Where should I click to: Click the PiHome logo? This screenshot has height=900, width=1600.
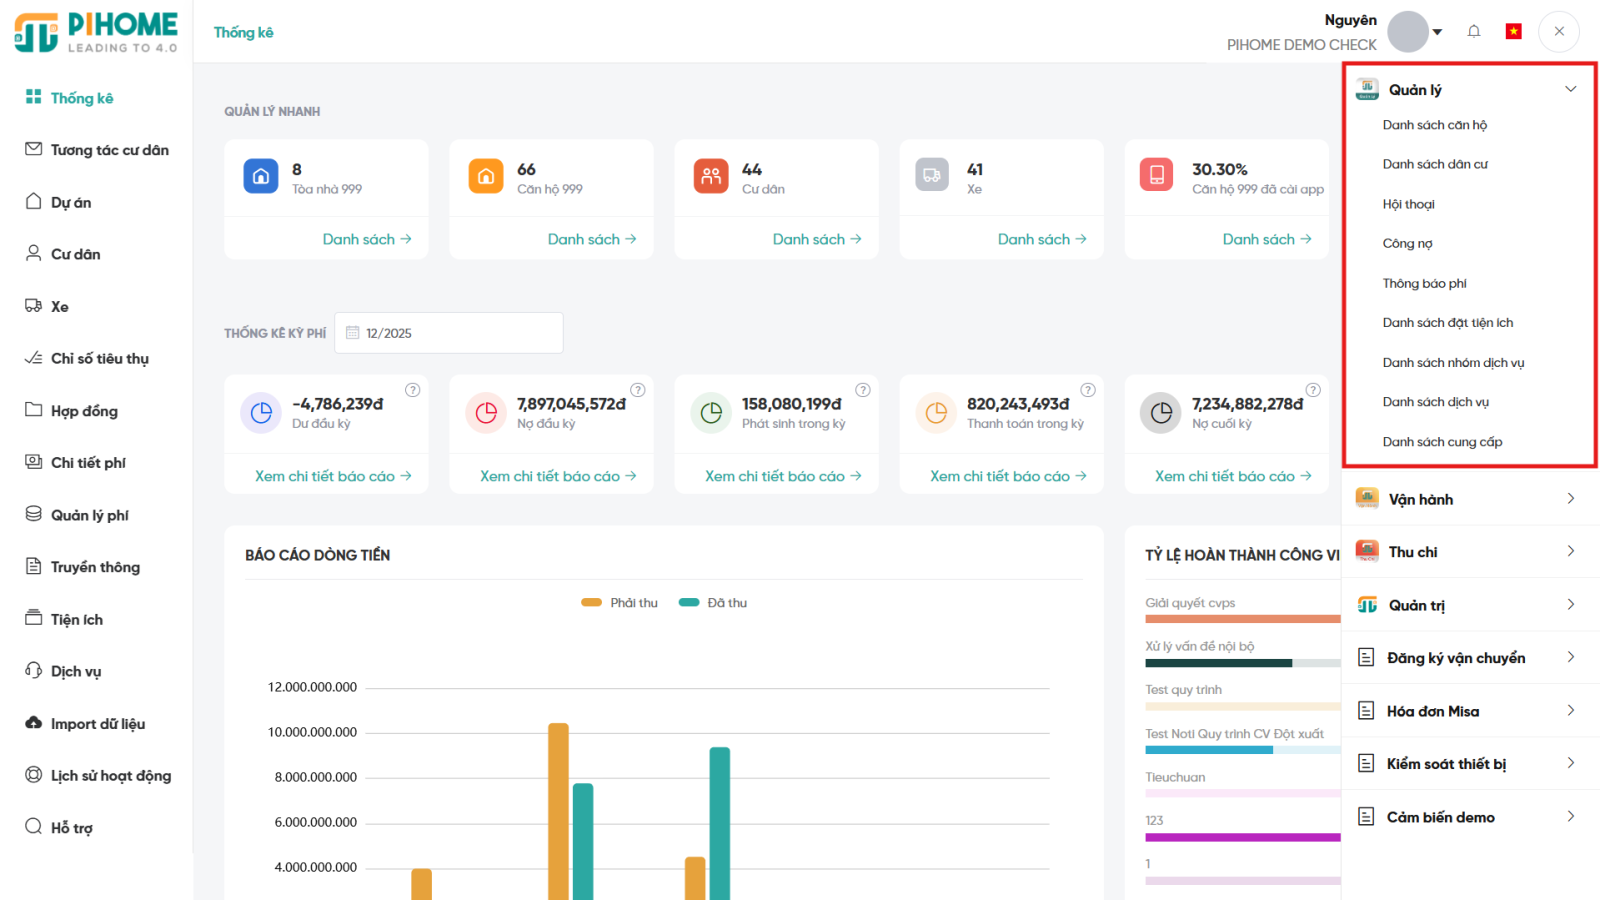[96, 32]
